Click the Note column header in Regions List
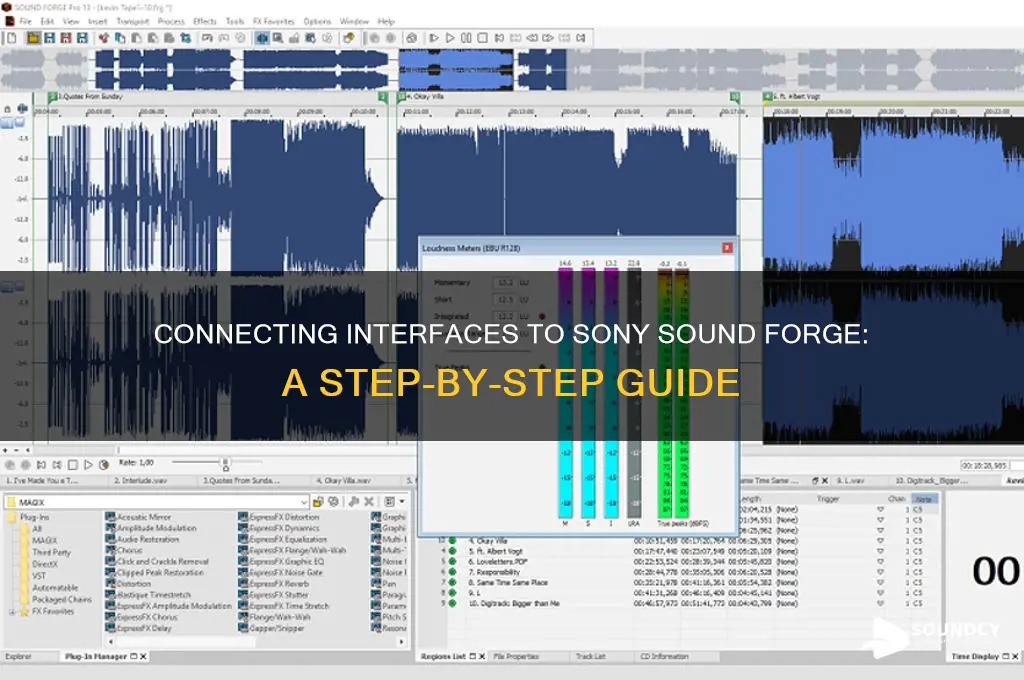 [x=924, y=499]
